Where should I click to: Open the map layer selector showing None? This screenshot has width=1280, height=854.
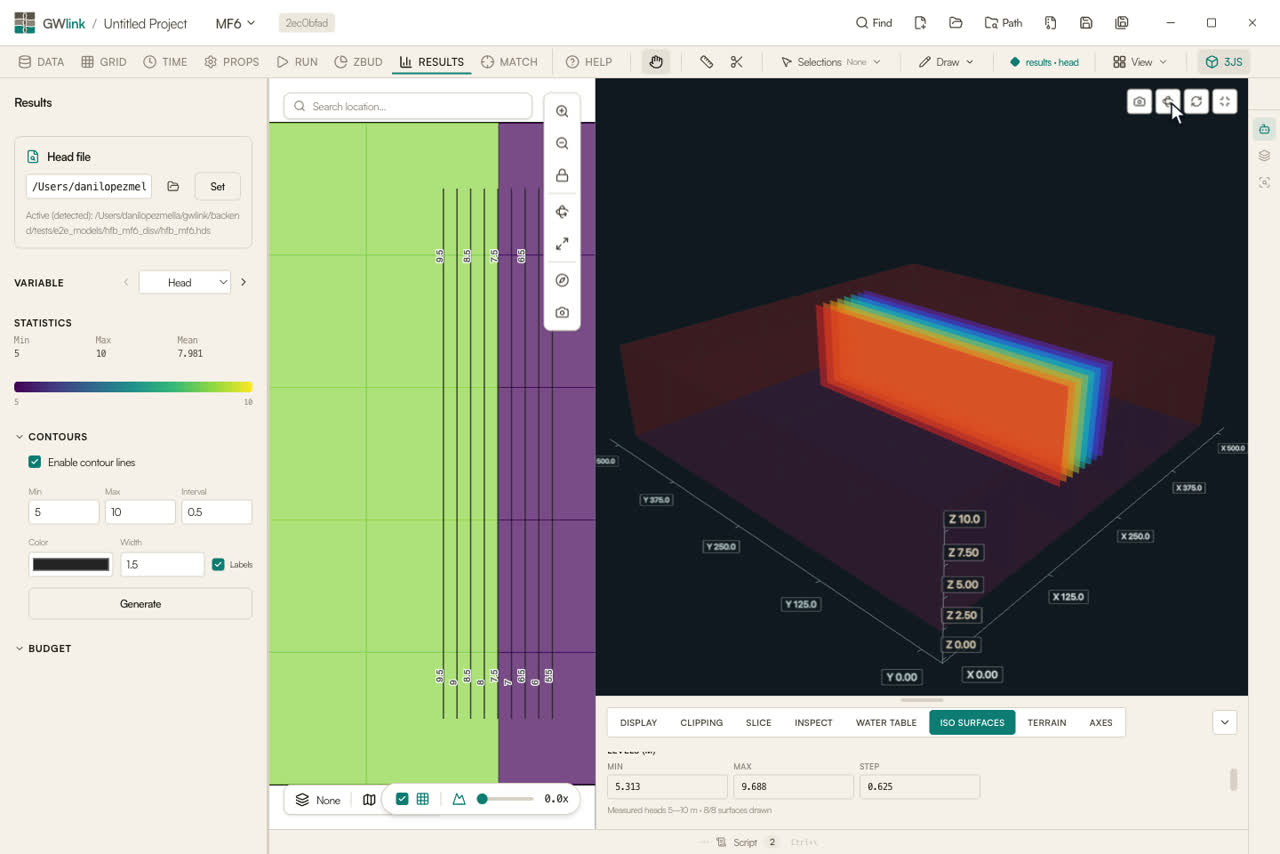tap(318, 800)
